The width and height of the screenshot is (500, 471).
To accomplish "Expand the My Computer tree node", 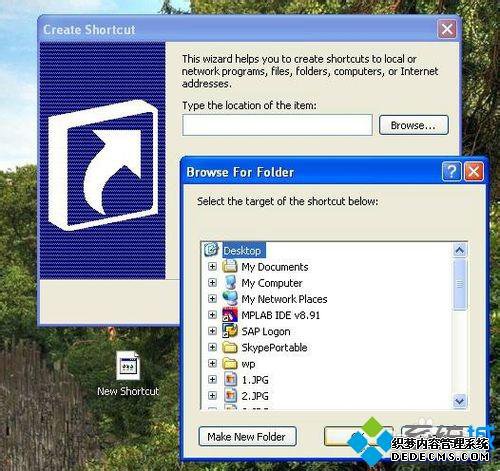I will tap(212, 283).
